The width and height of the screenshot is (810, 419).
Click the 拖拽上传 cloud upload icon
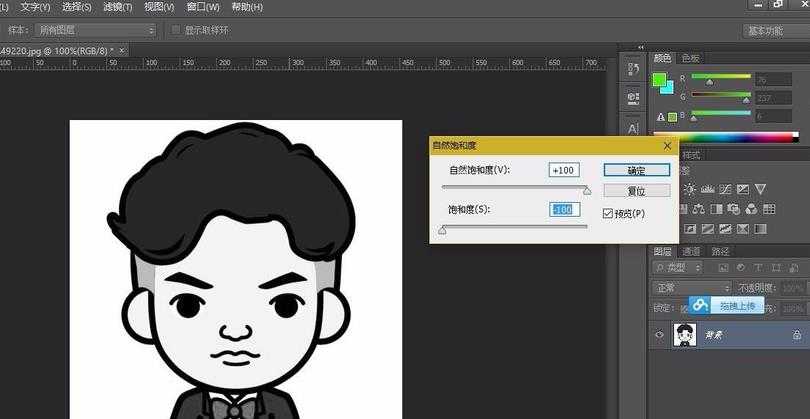click(700, 305)
